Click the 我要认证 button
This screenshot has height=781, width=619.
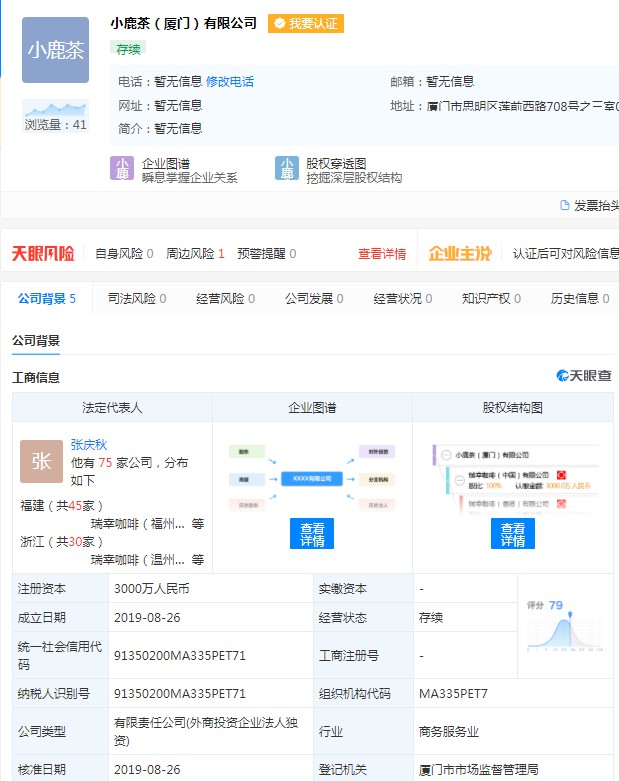pyautogui.click(x=306, y=23)
